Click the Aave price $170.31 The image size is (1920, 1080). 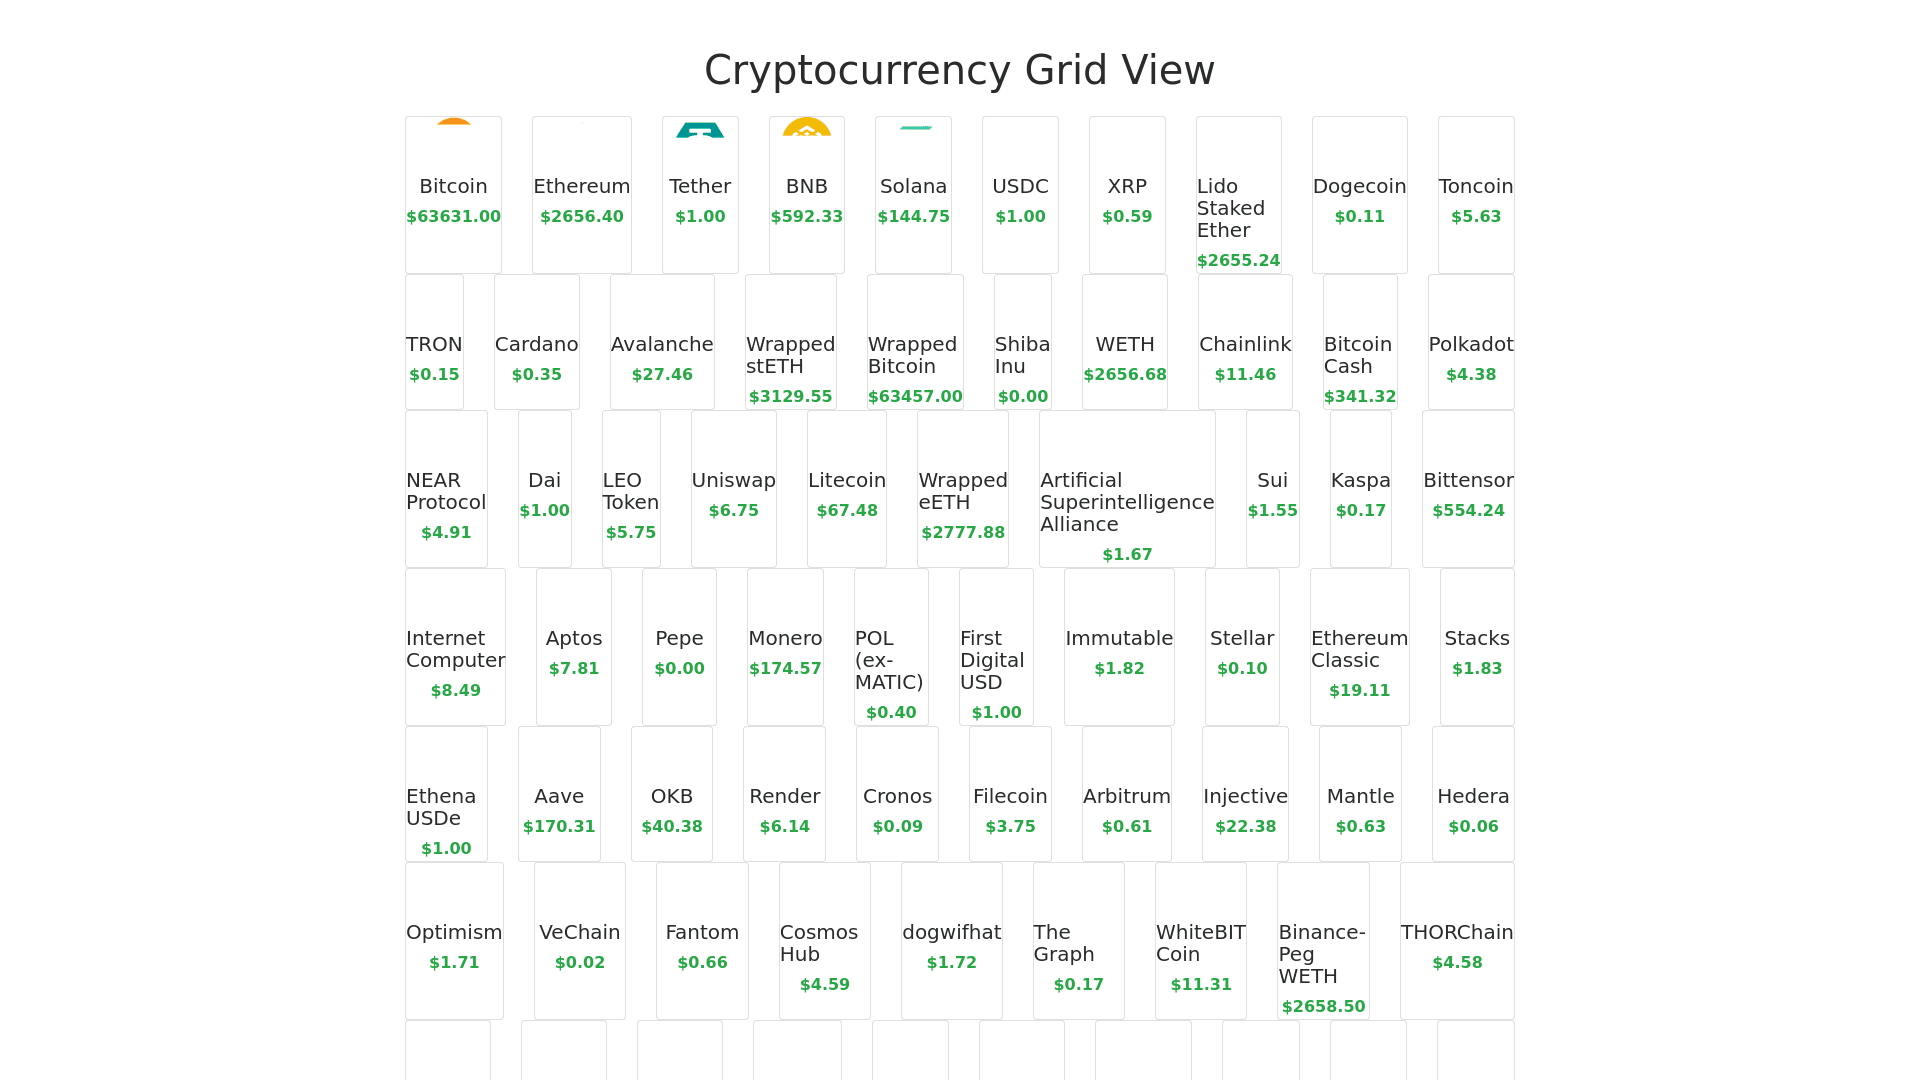click(x=559, y=827)
